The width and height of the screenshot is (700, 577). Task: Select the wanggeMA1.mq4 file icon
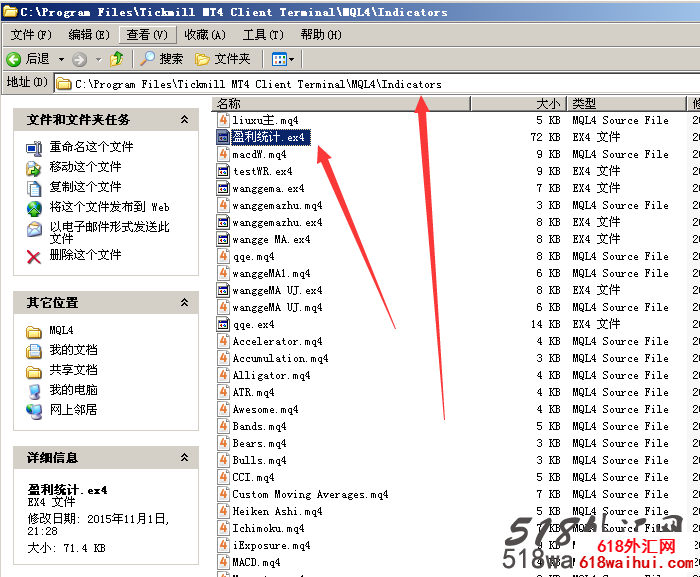click(x=223, y=273)
